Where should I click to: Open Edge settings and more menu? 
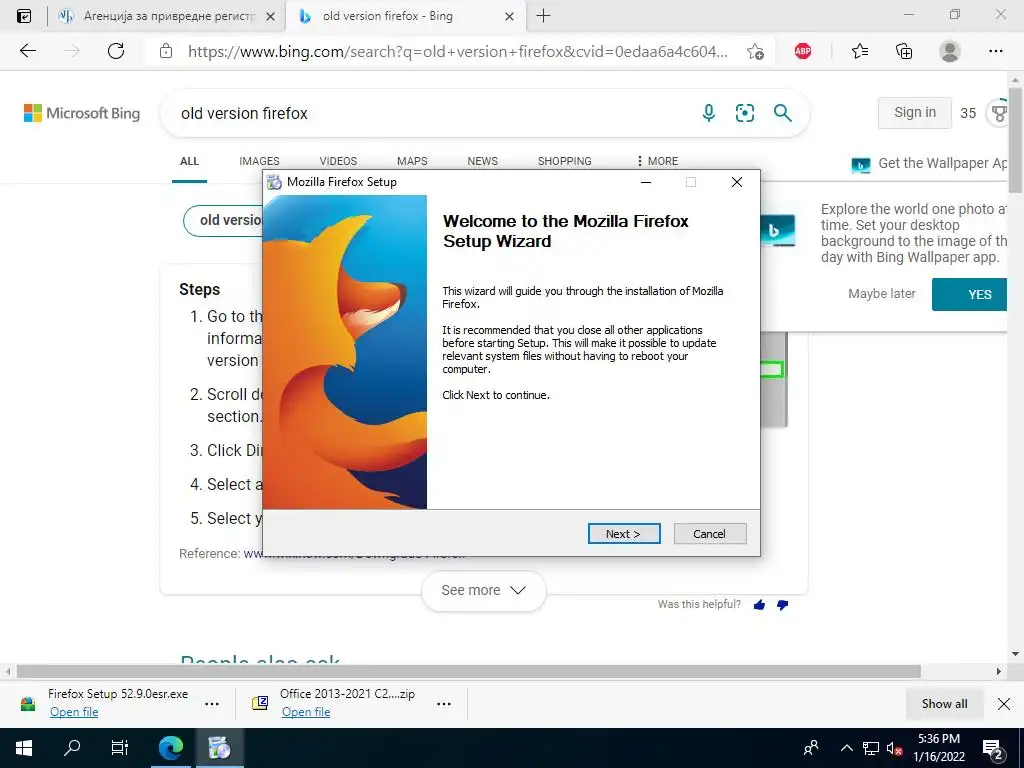[x=995, y=51]
